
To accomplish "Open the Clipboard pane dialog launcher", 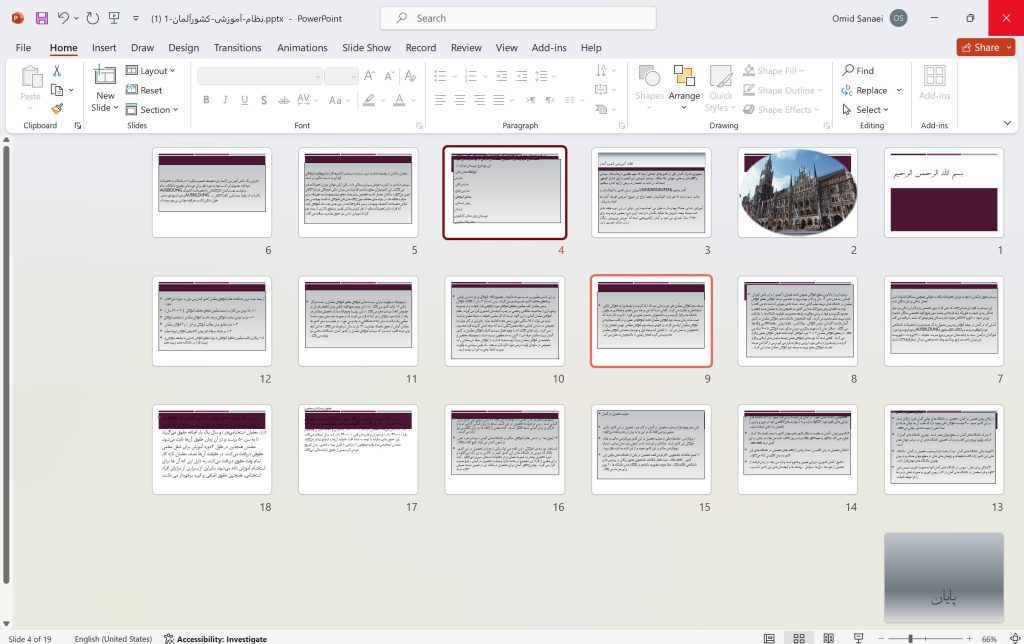I will (78, 125).
